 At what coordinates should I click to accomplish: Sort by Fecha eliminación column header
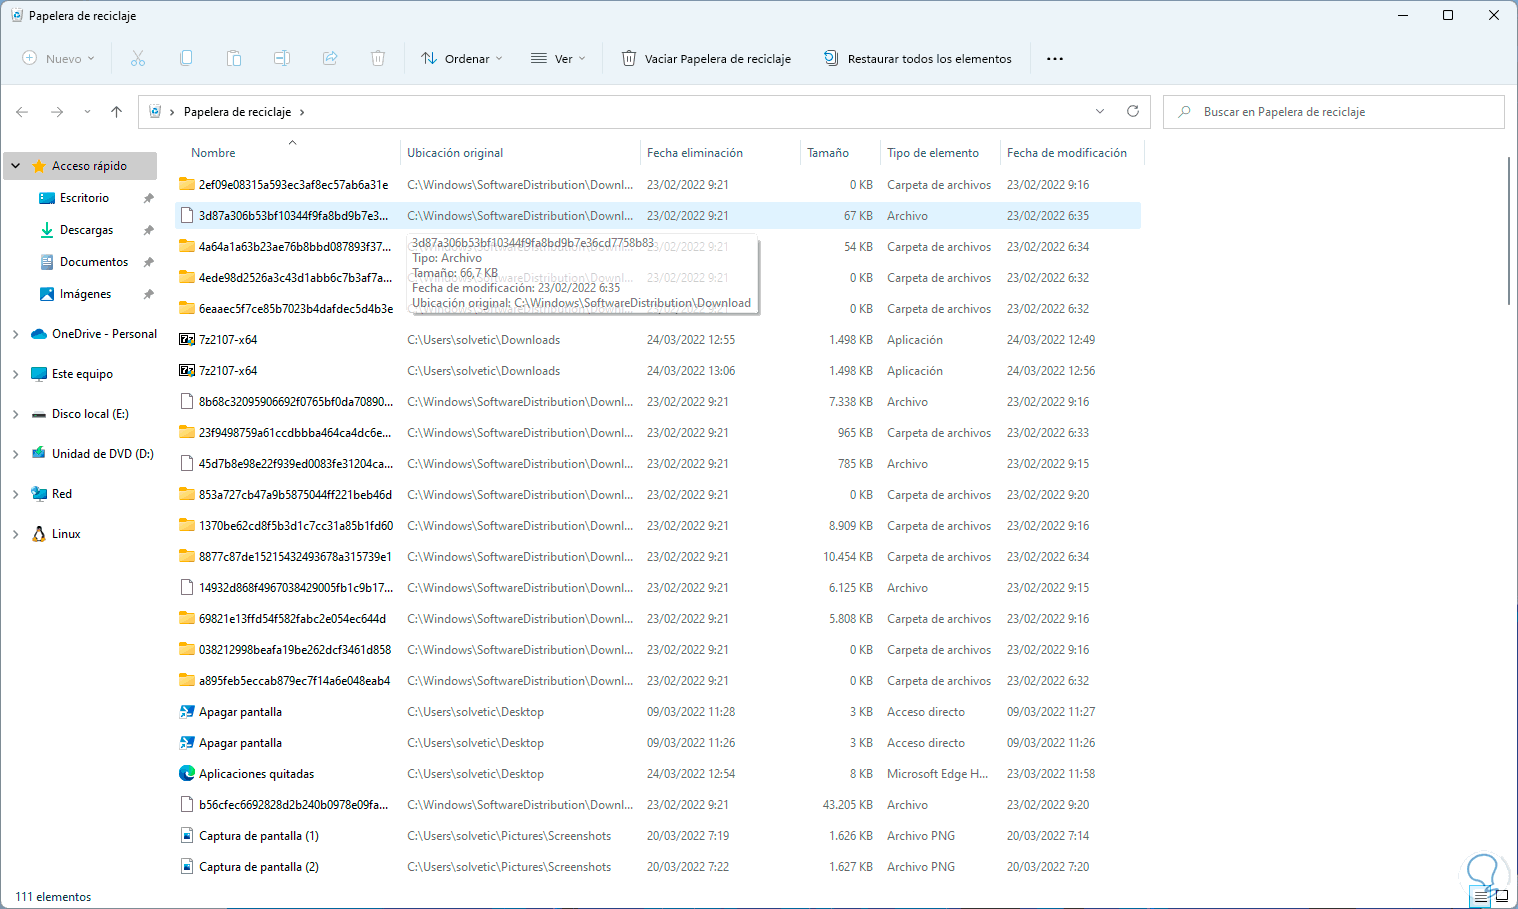[x=695, y=153]
